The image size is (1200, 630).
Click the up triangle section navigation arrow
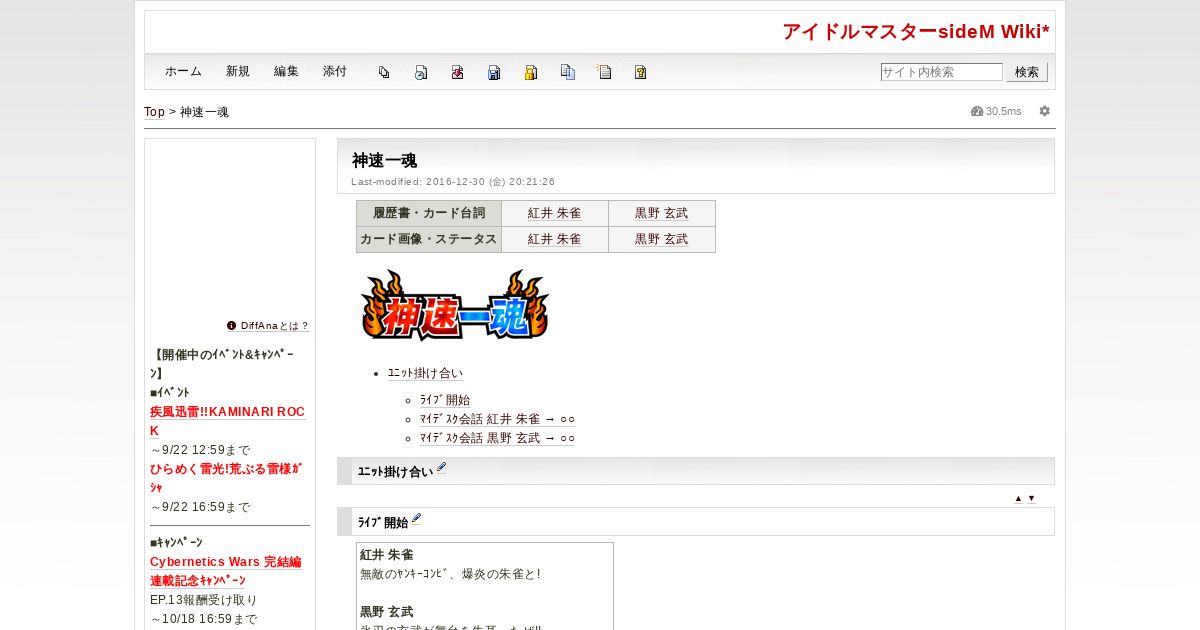click(1018, 498)
